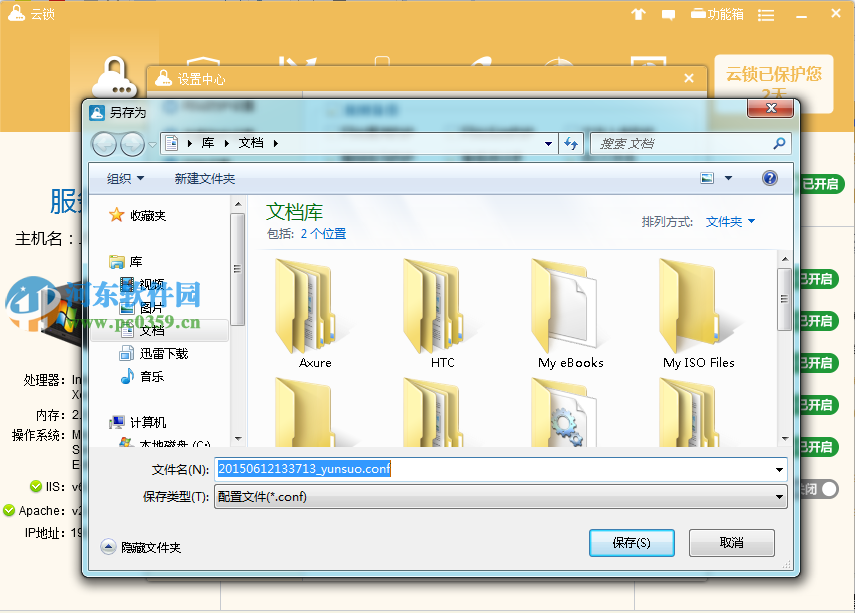Click the message icon in Yunsuo title bar
This screenshot has width=855, height=613.
[x=668, y=15]
